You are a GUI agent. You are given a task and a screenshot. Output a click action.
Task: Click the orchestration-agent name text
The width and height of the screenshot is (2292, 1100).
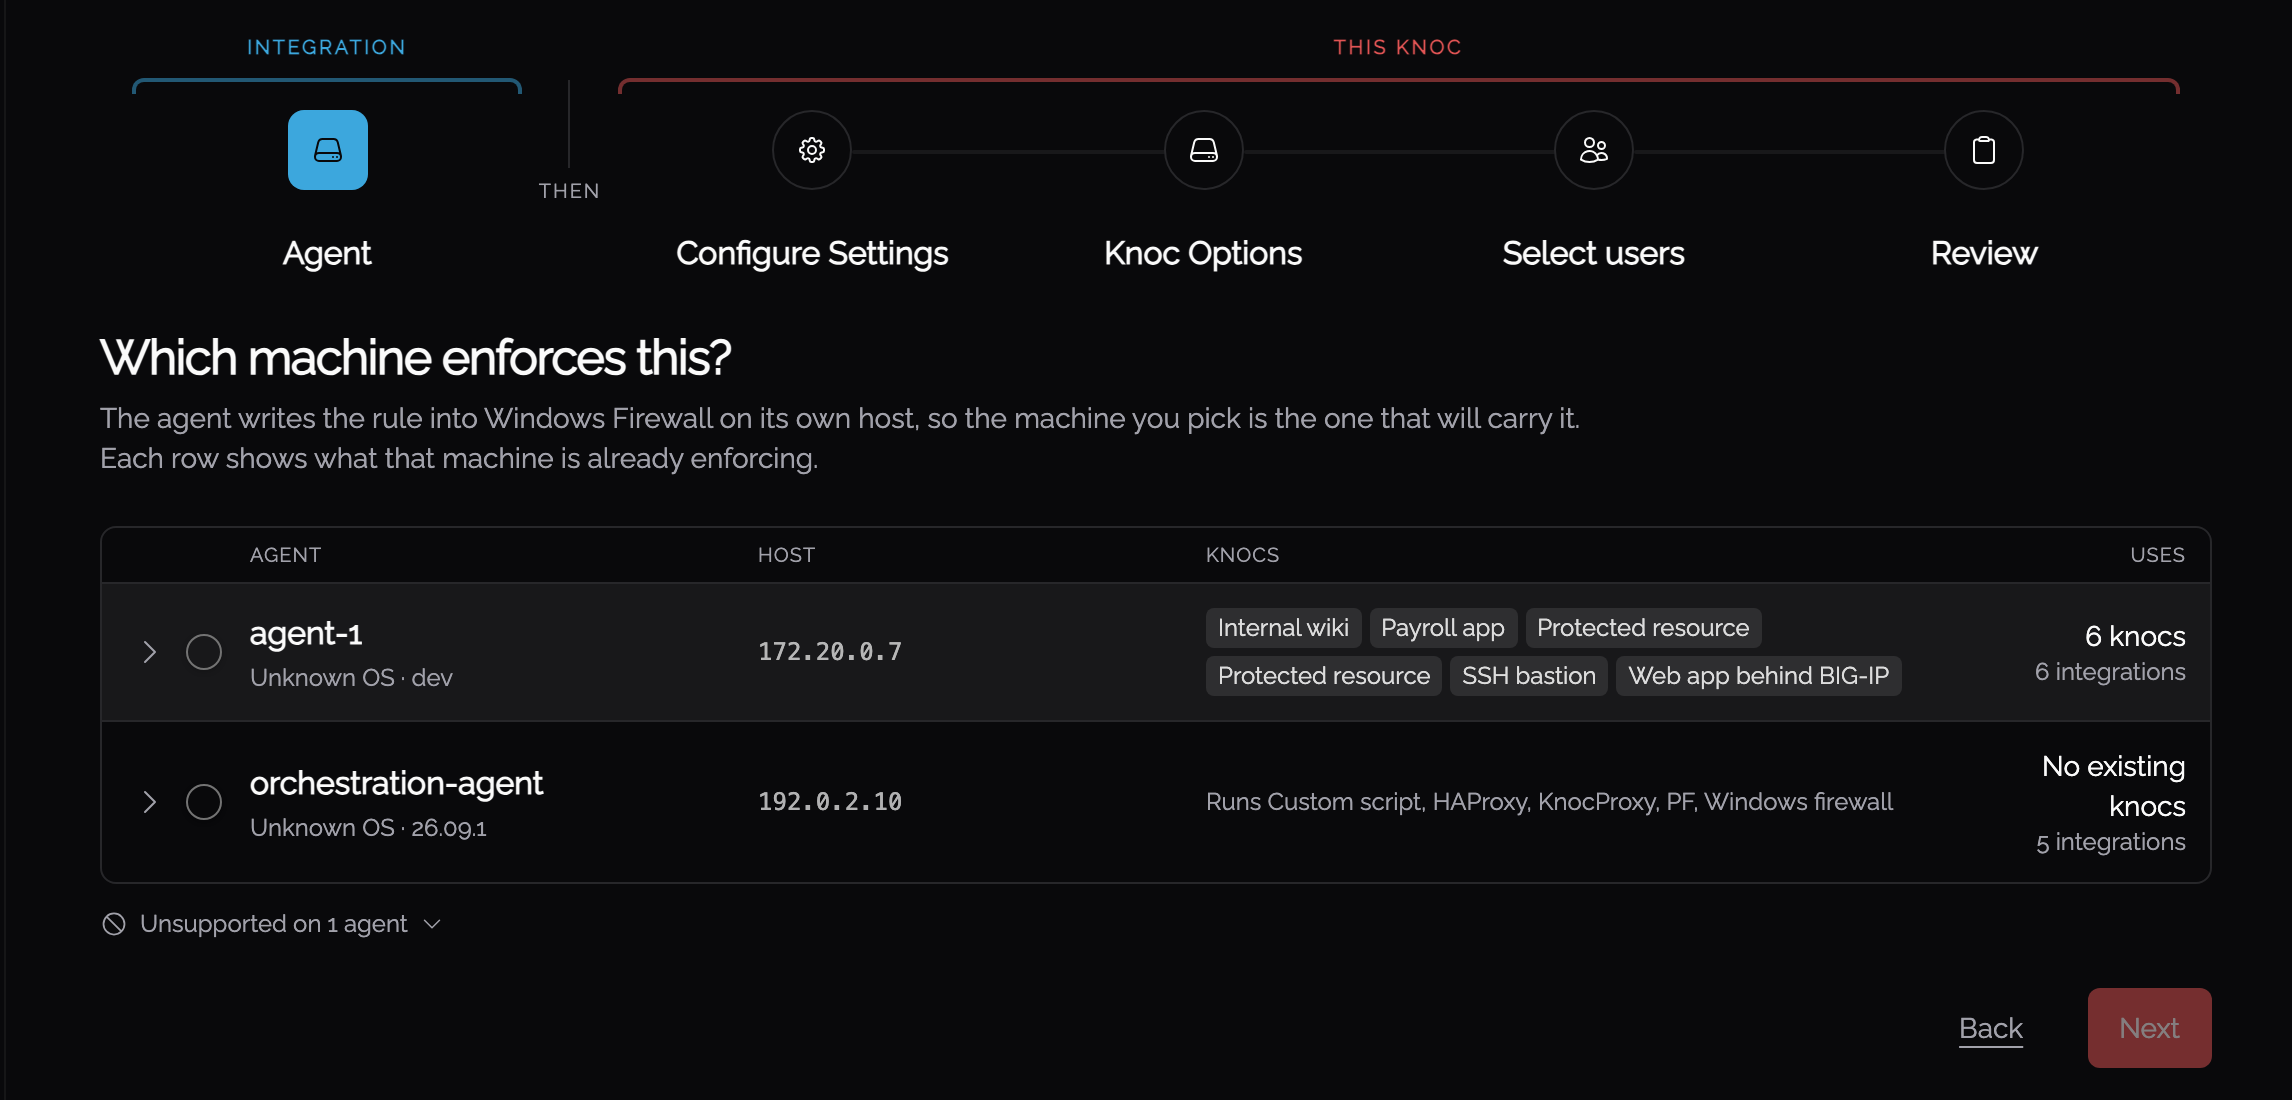pyautogui.click(x=396, y=784)
